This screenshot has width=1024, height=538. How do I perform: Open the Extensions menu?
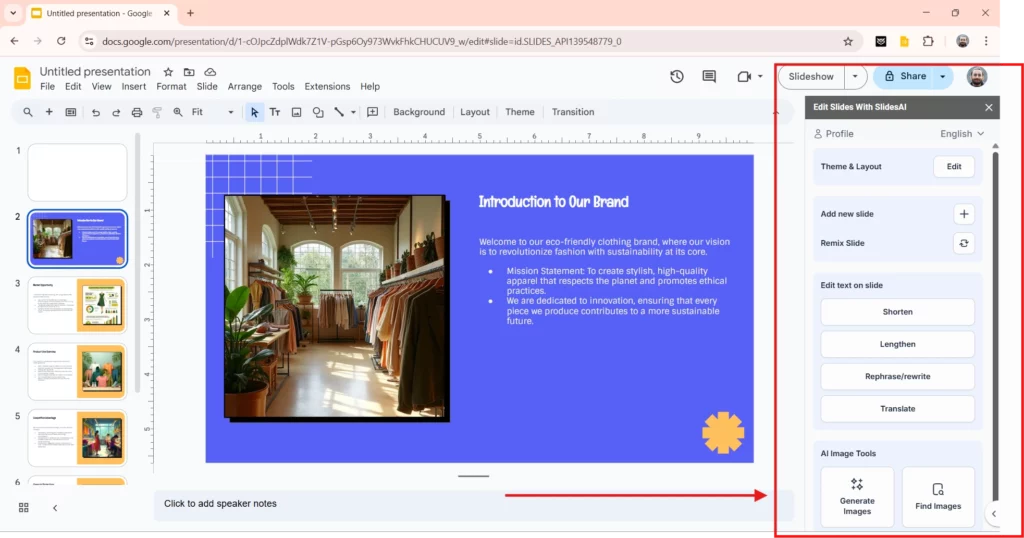tap(327, 87)
